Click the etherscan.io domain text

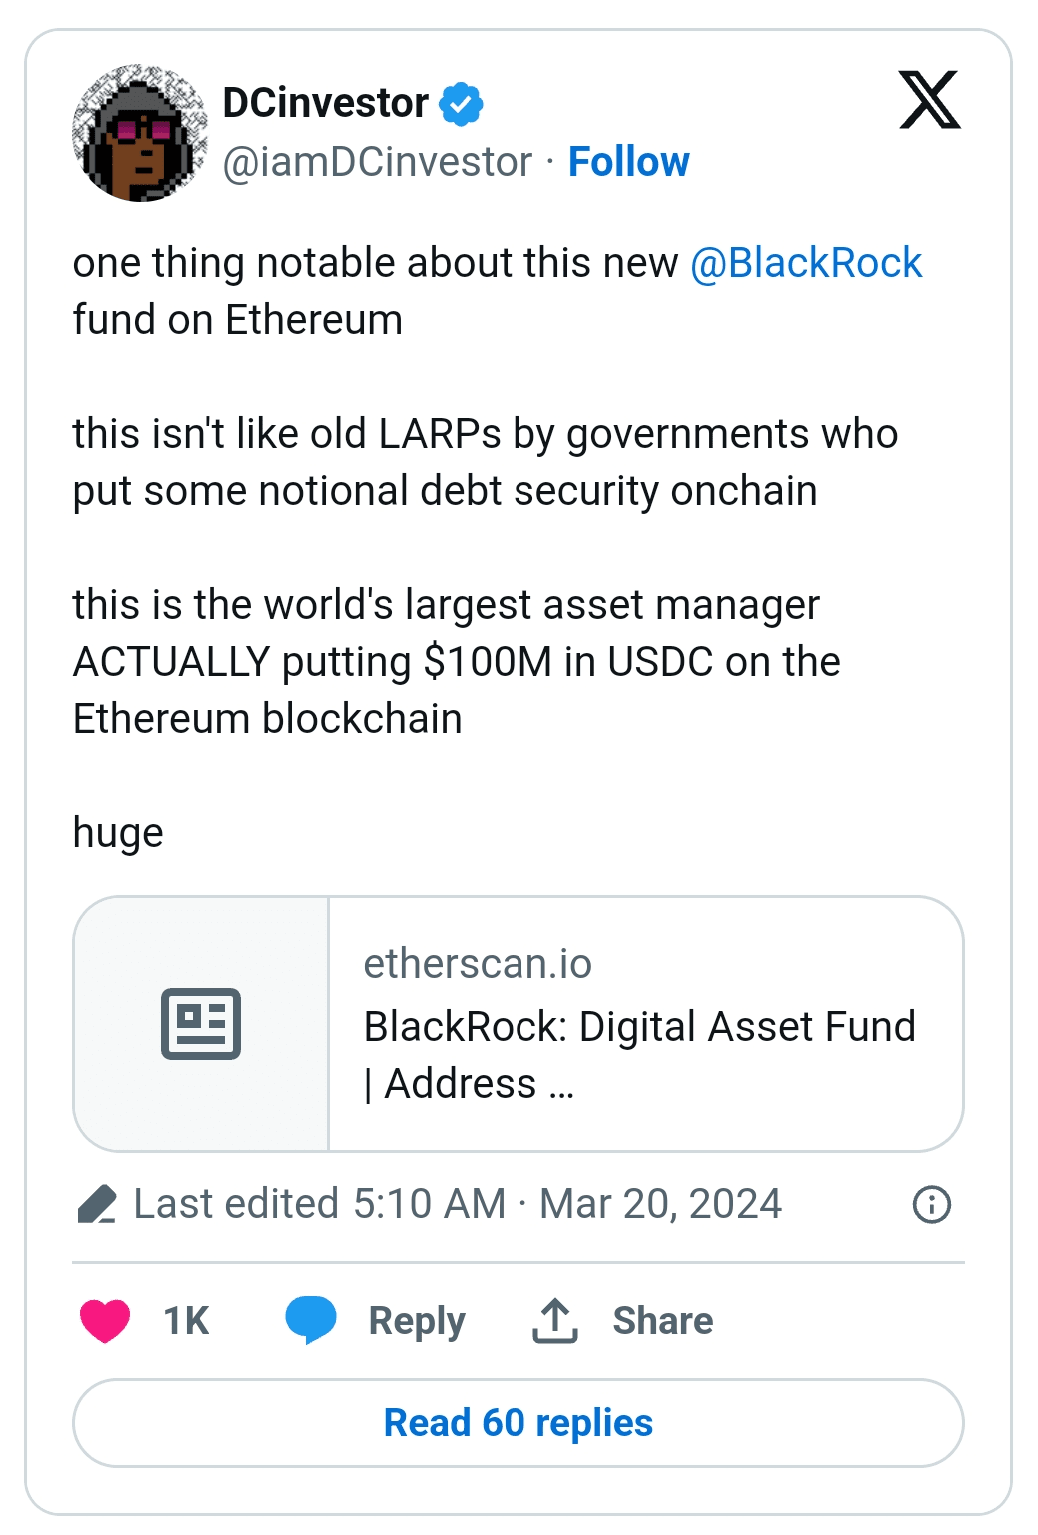478,964
